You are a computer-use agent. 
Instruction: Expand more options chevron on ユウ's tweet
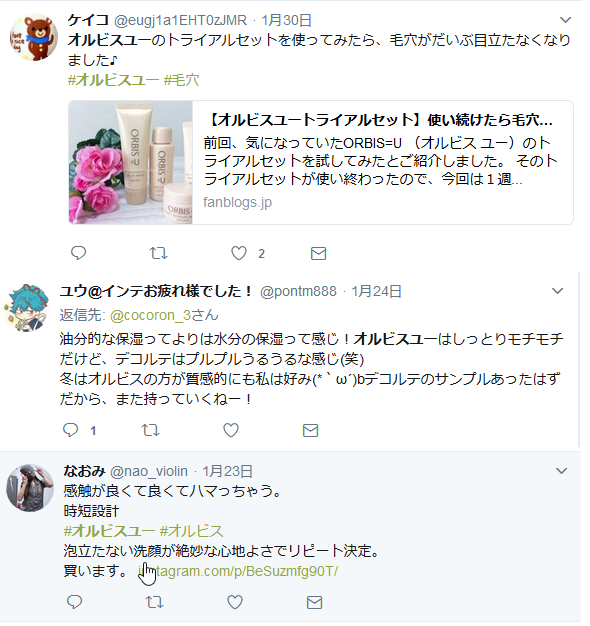click(557, 291)
